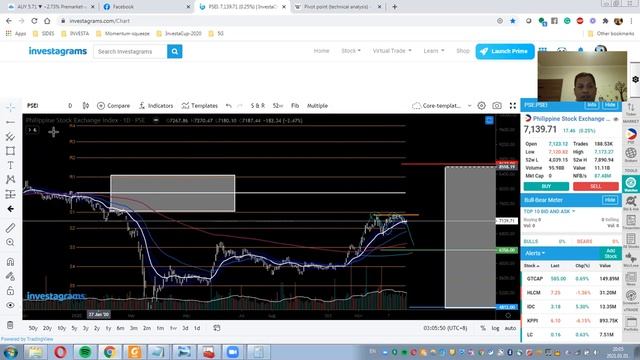Toggle stay in drawing mode
Image resolution: width=640 pixels, height=360 pixels.
[x=10, y=276]
